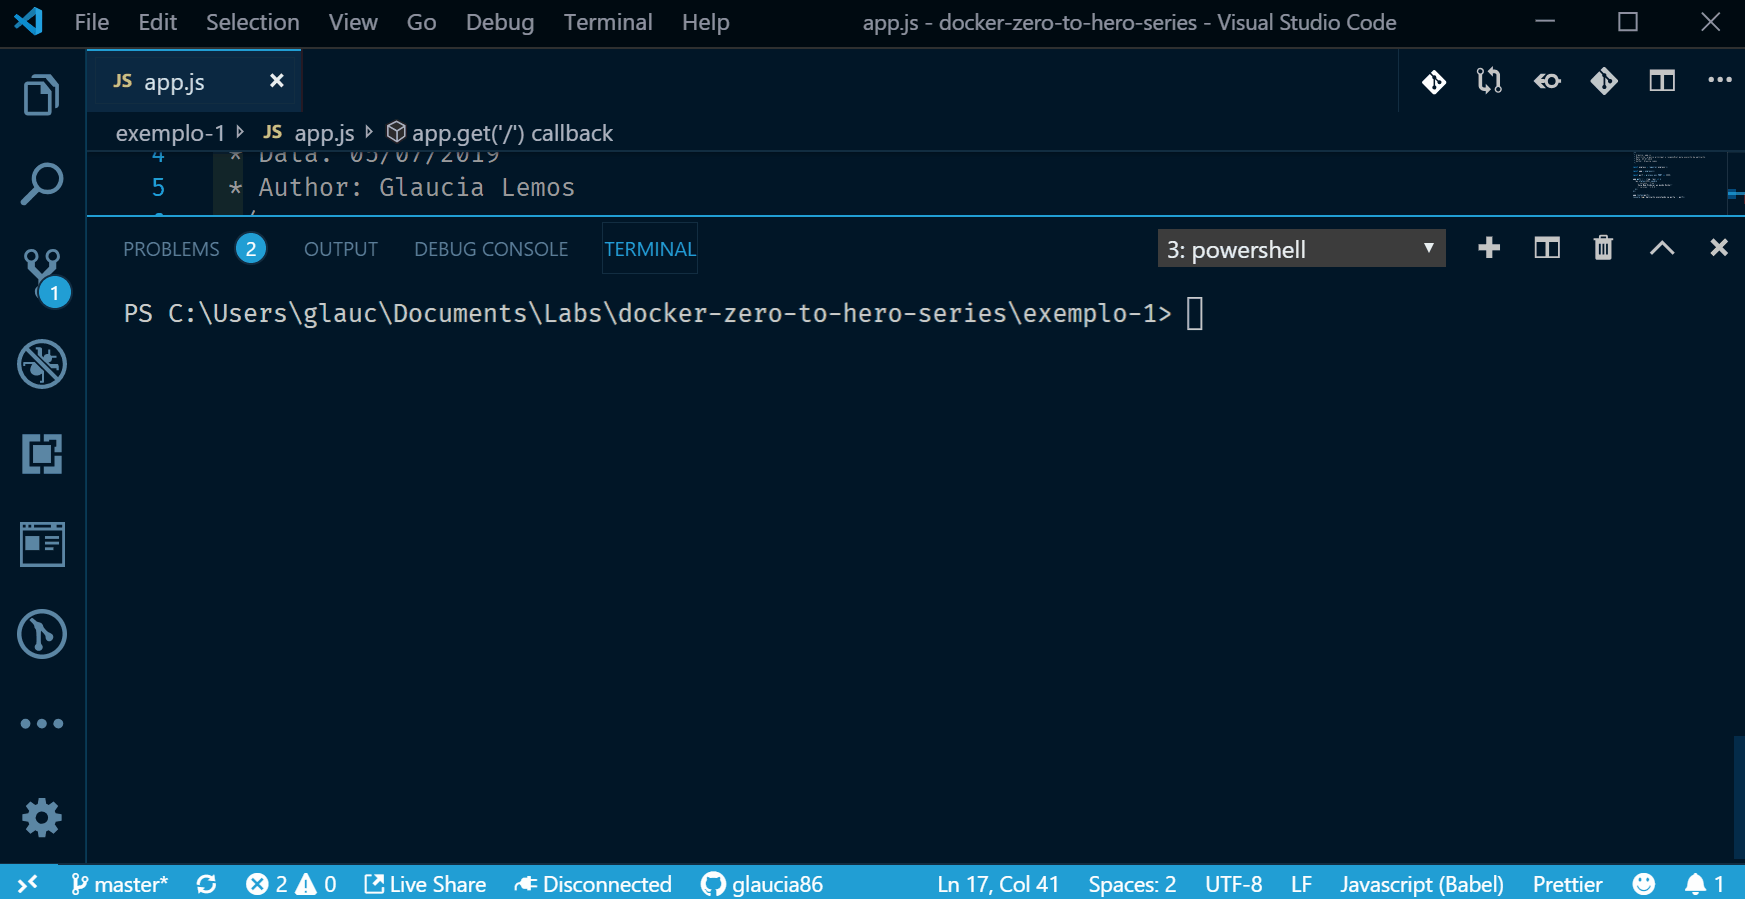
Task: Click Prettier in the status bar
Action: click(1567, 884)
